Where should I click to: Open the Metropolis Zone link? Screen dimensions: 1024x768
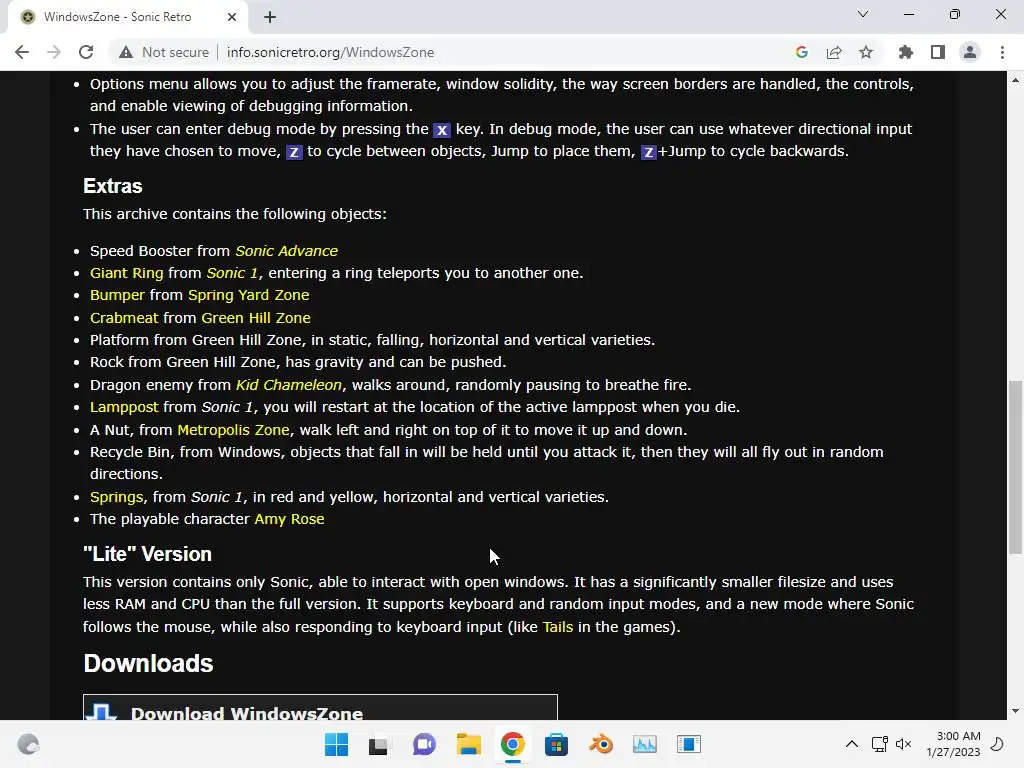(233, 430)
